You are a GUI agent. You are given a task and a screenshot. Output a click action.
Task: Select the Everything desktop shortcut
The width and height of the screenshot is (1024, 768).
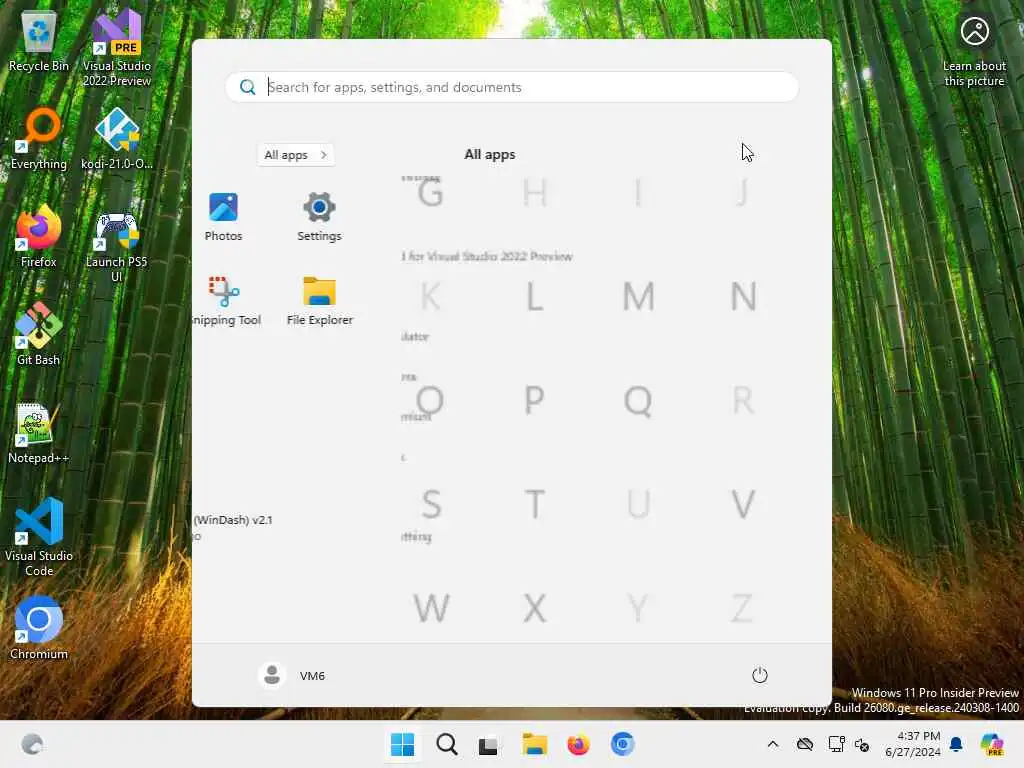click(39, 139)
